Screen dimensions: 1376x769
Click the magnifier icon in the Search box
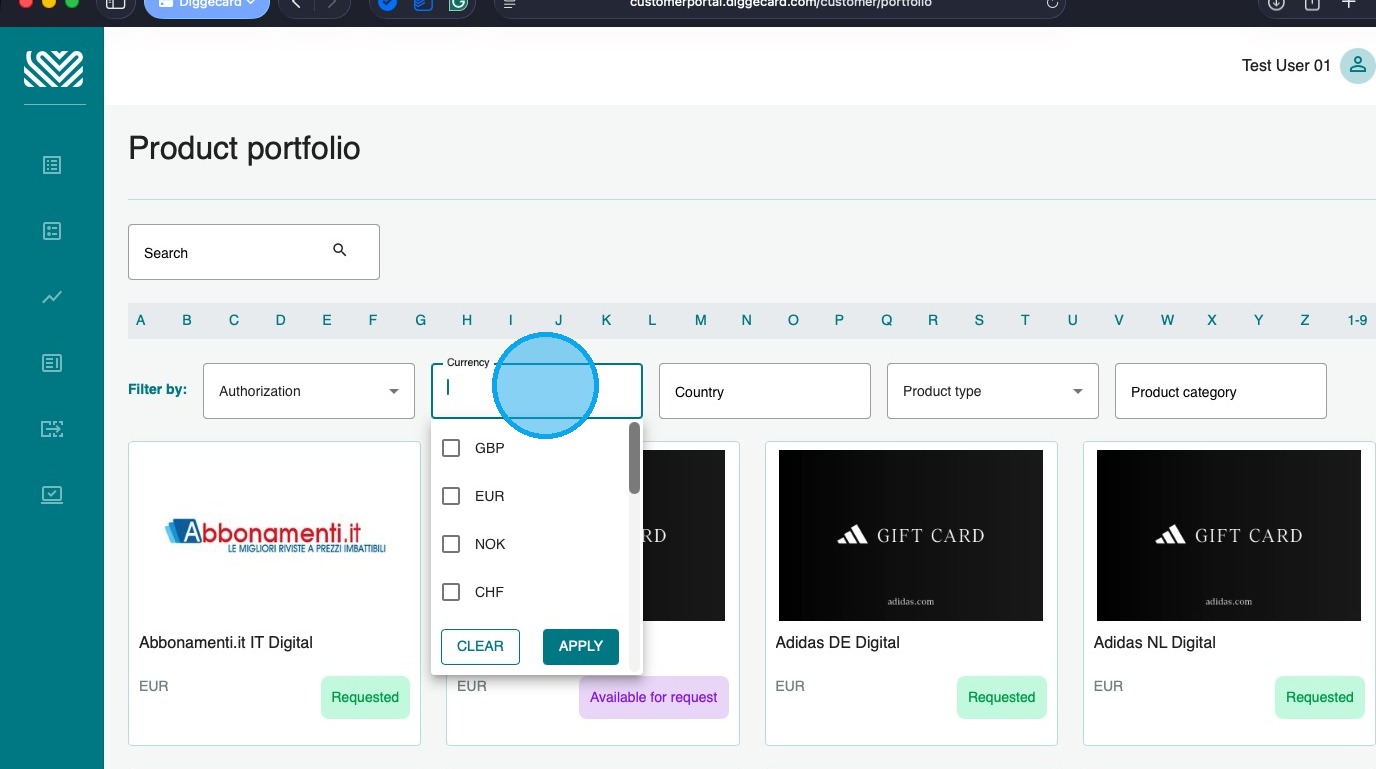(x=340, y=250)
